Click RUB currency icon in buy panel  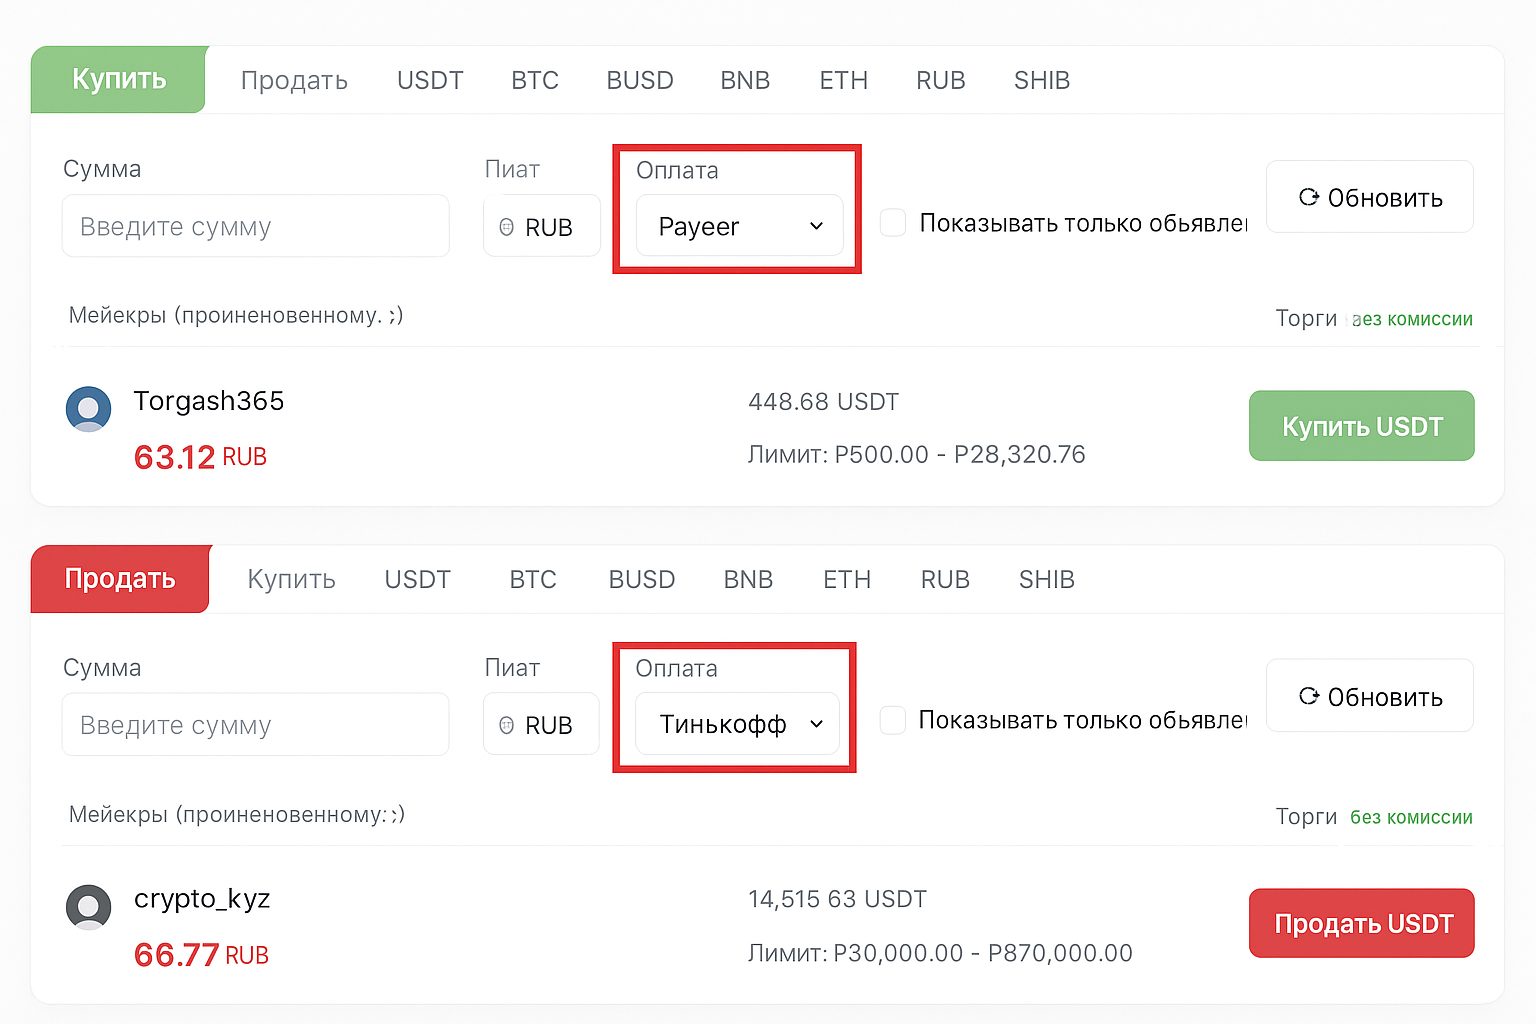pos(507,227)
